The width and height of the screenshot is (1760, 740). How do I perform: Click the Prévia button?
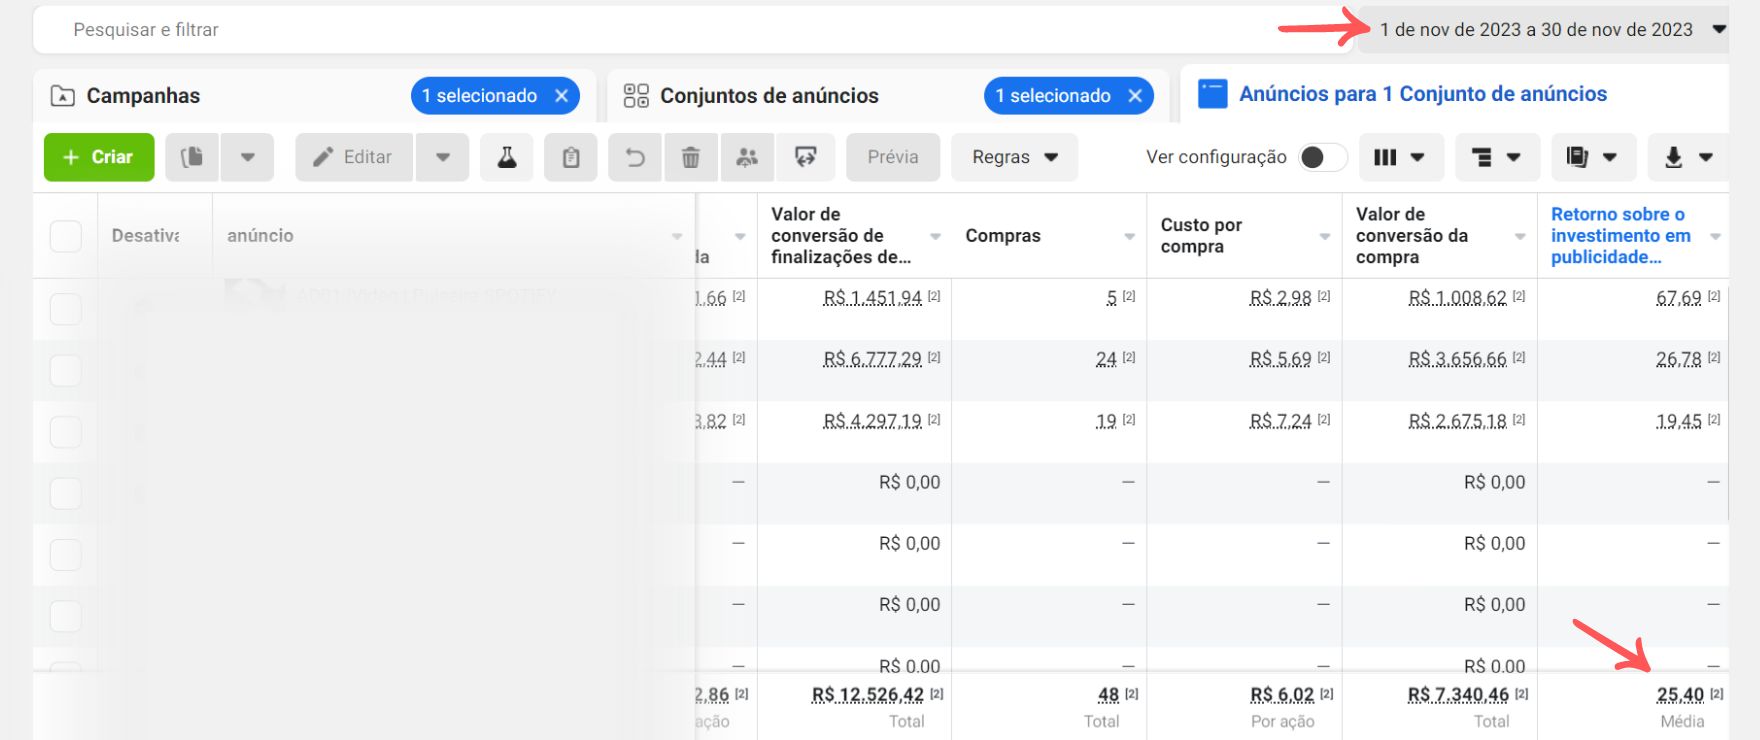coord(892,157)
